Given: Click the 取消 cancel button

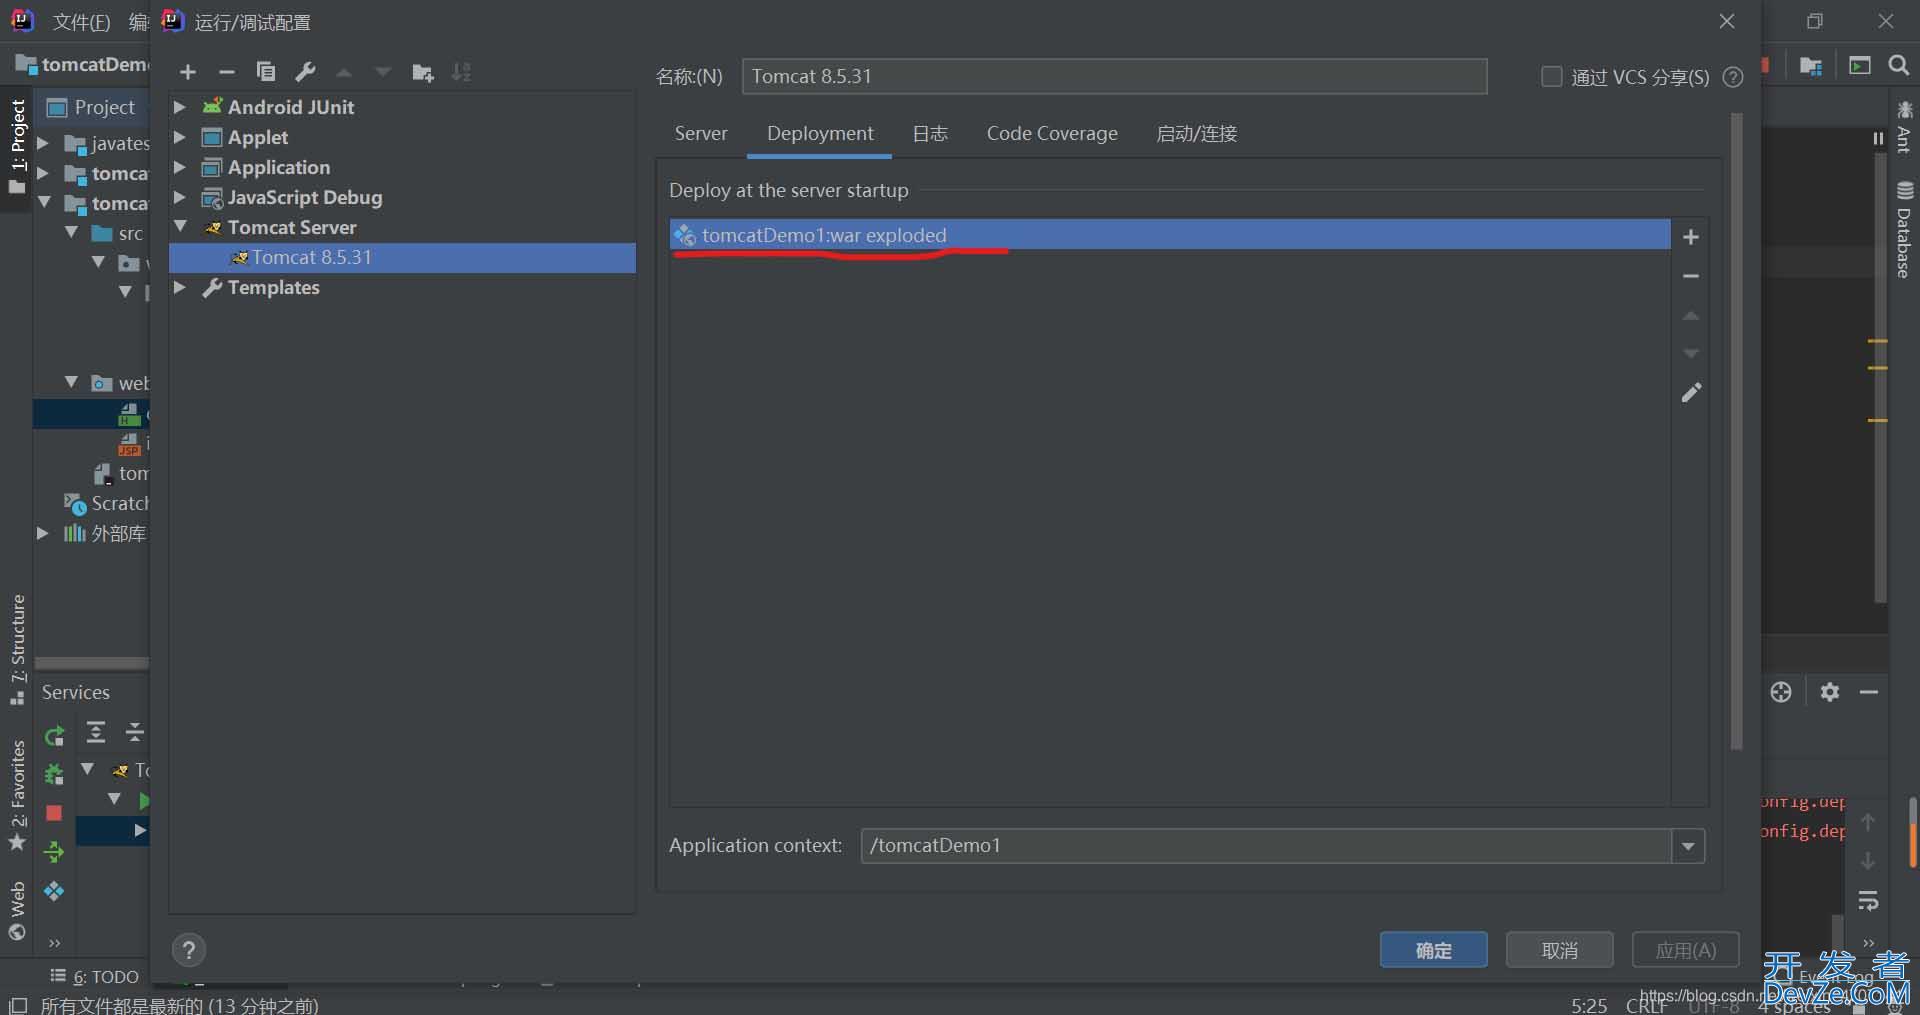Looking at the screenshot, I should (x=1559, y=950).
